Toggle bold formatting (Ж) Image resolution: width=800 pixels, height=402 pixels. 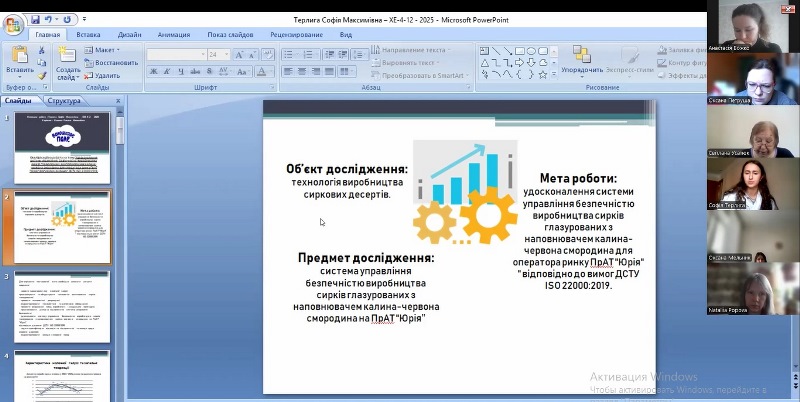pos(154,72)
